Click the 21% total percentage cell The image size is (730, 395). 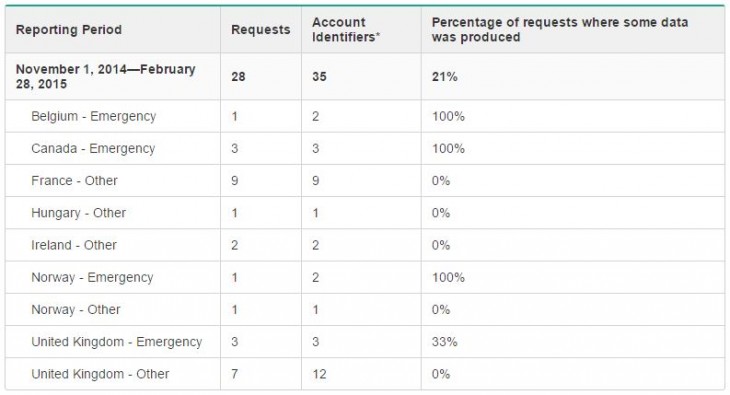(445, 76)
